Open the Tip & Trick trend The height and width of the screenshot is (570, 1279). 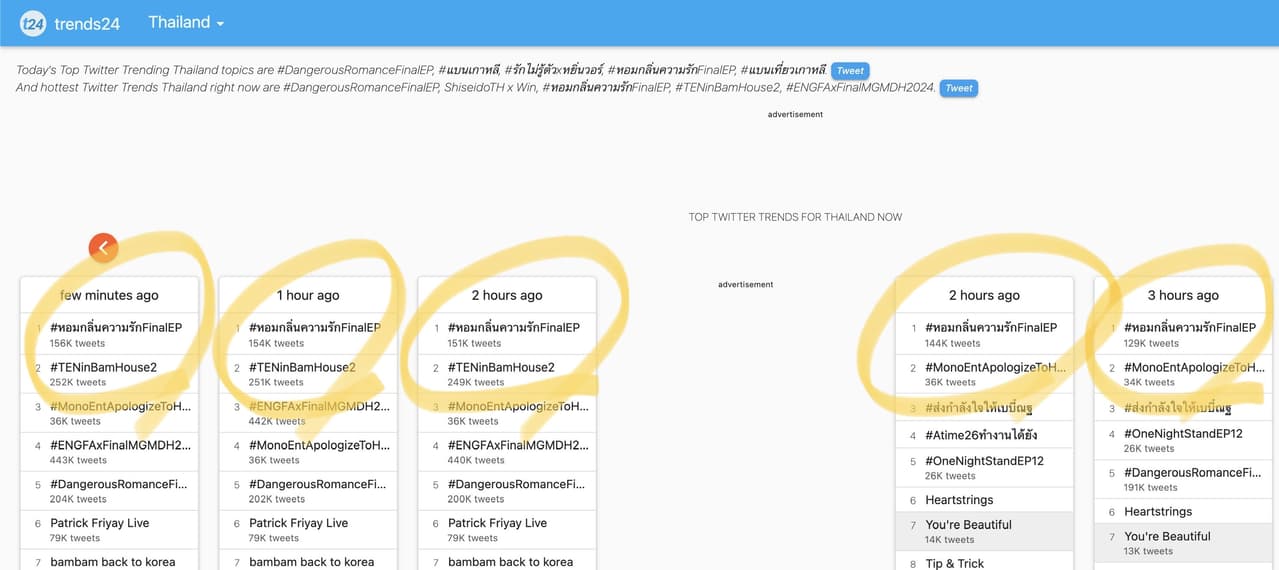[955, 563]
